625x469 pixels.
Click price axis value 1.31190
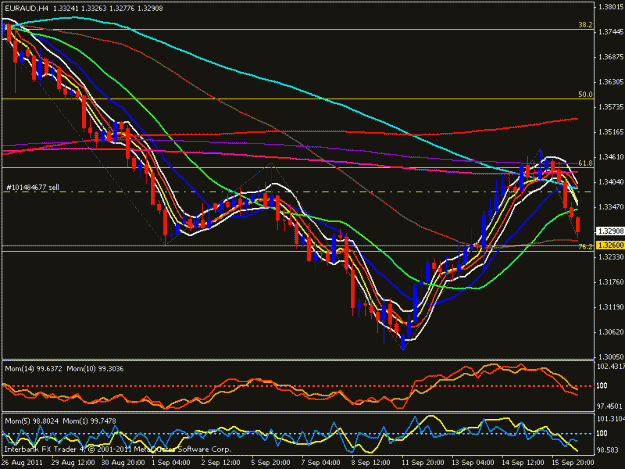pos(611,307)
